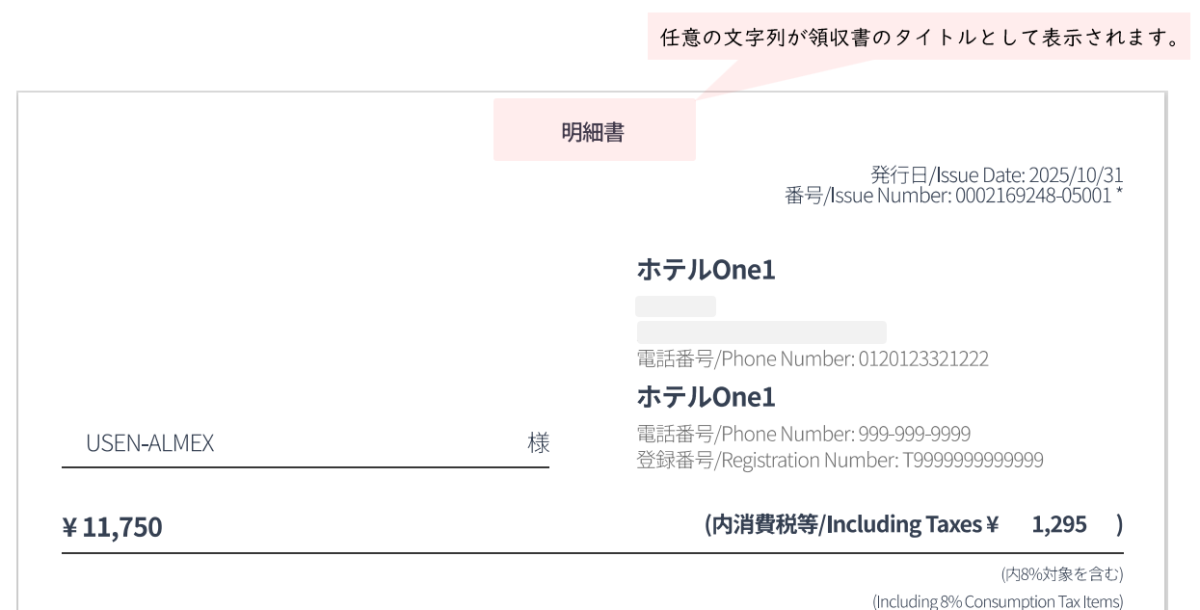1200x610 pixels.
Task: Click the USEN-ALMEX recipient name
Action: pos(137,444)
